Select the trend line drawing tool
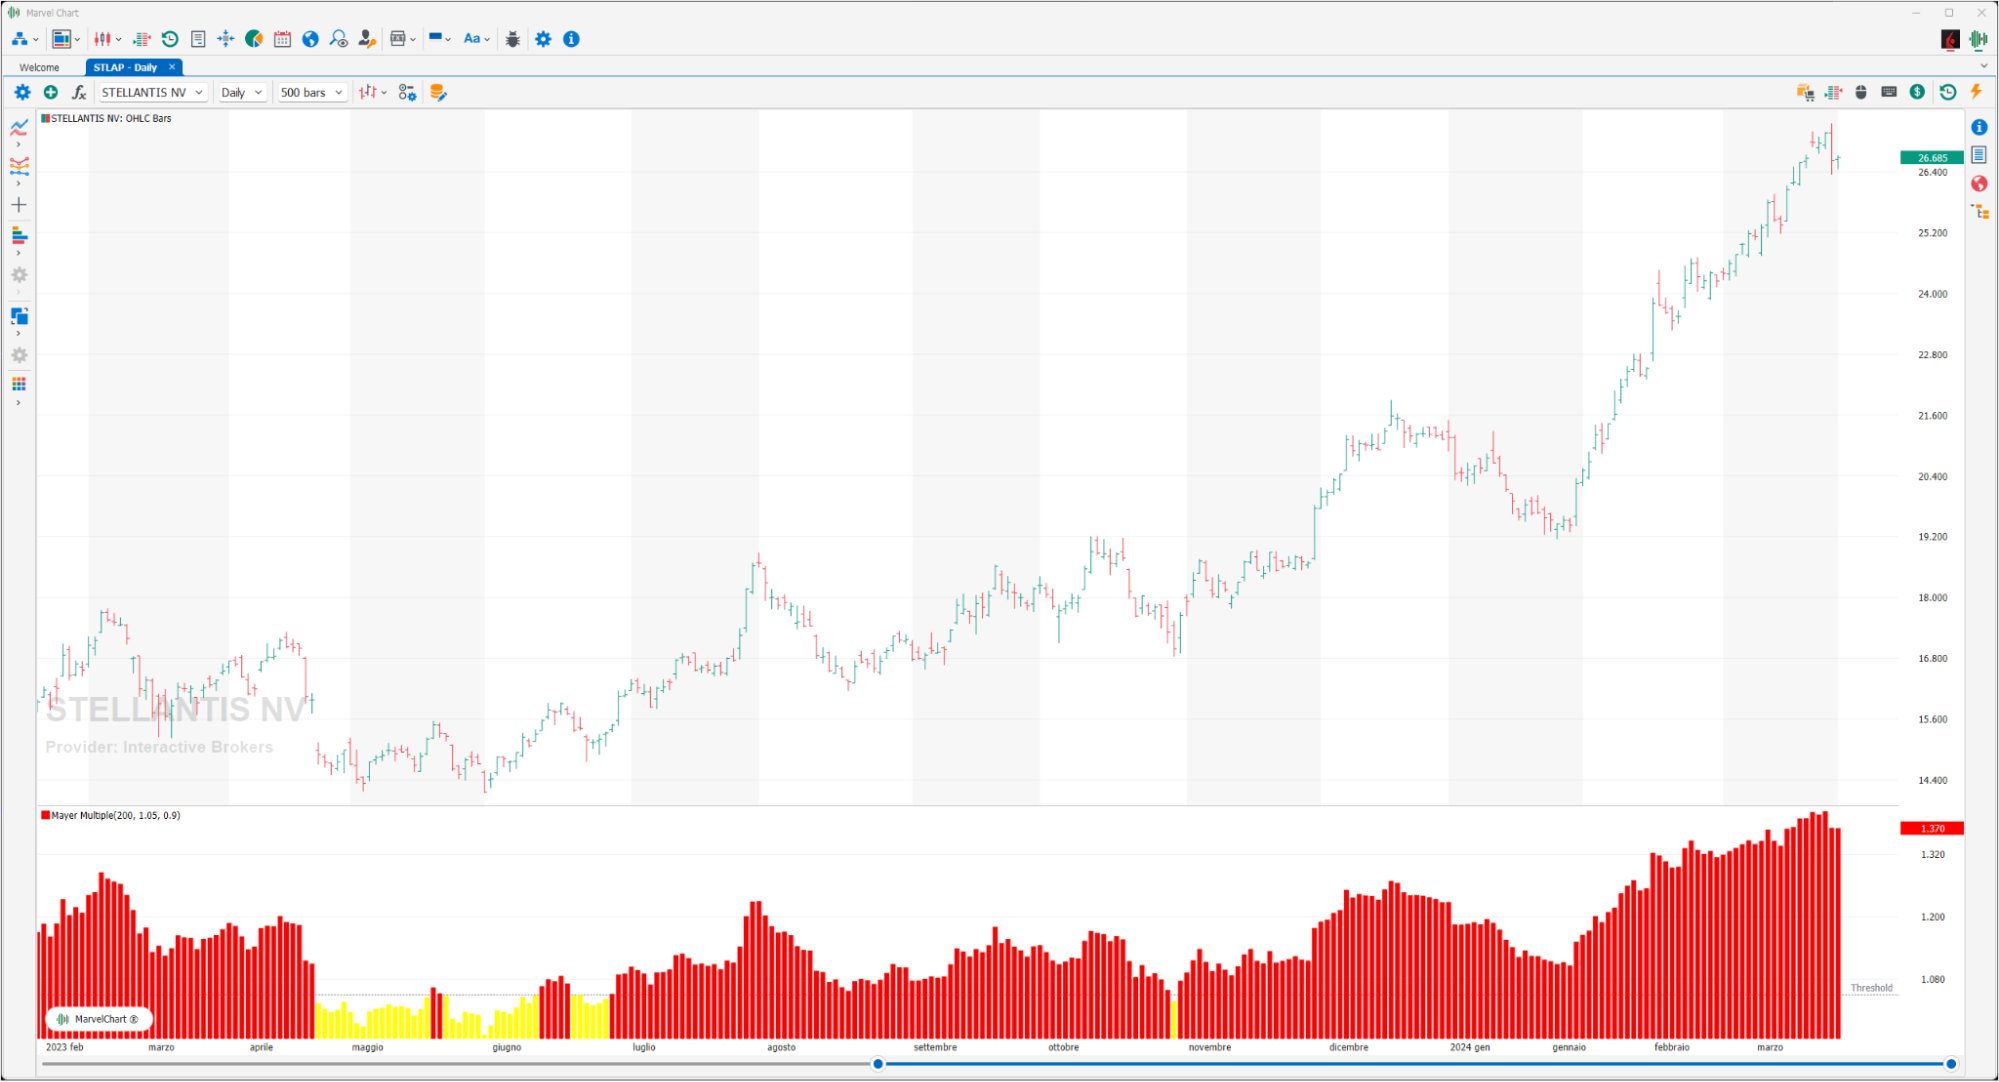This screenshot has height=1082, width=1999. [x=19, y=127]
